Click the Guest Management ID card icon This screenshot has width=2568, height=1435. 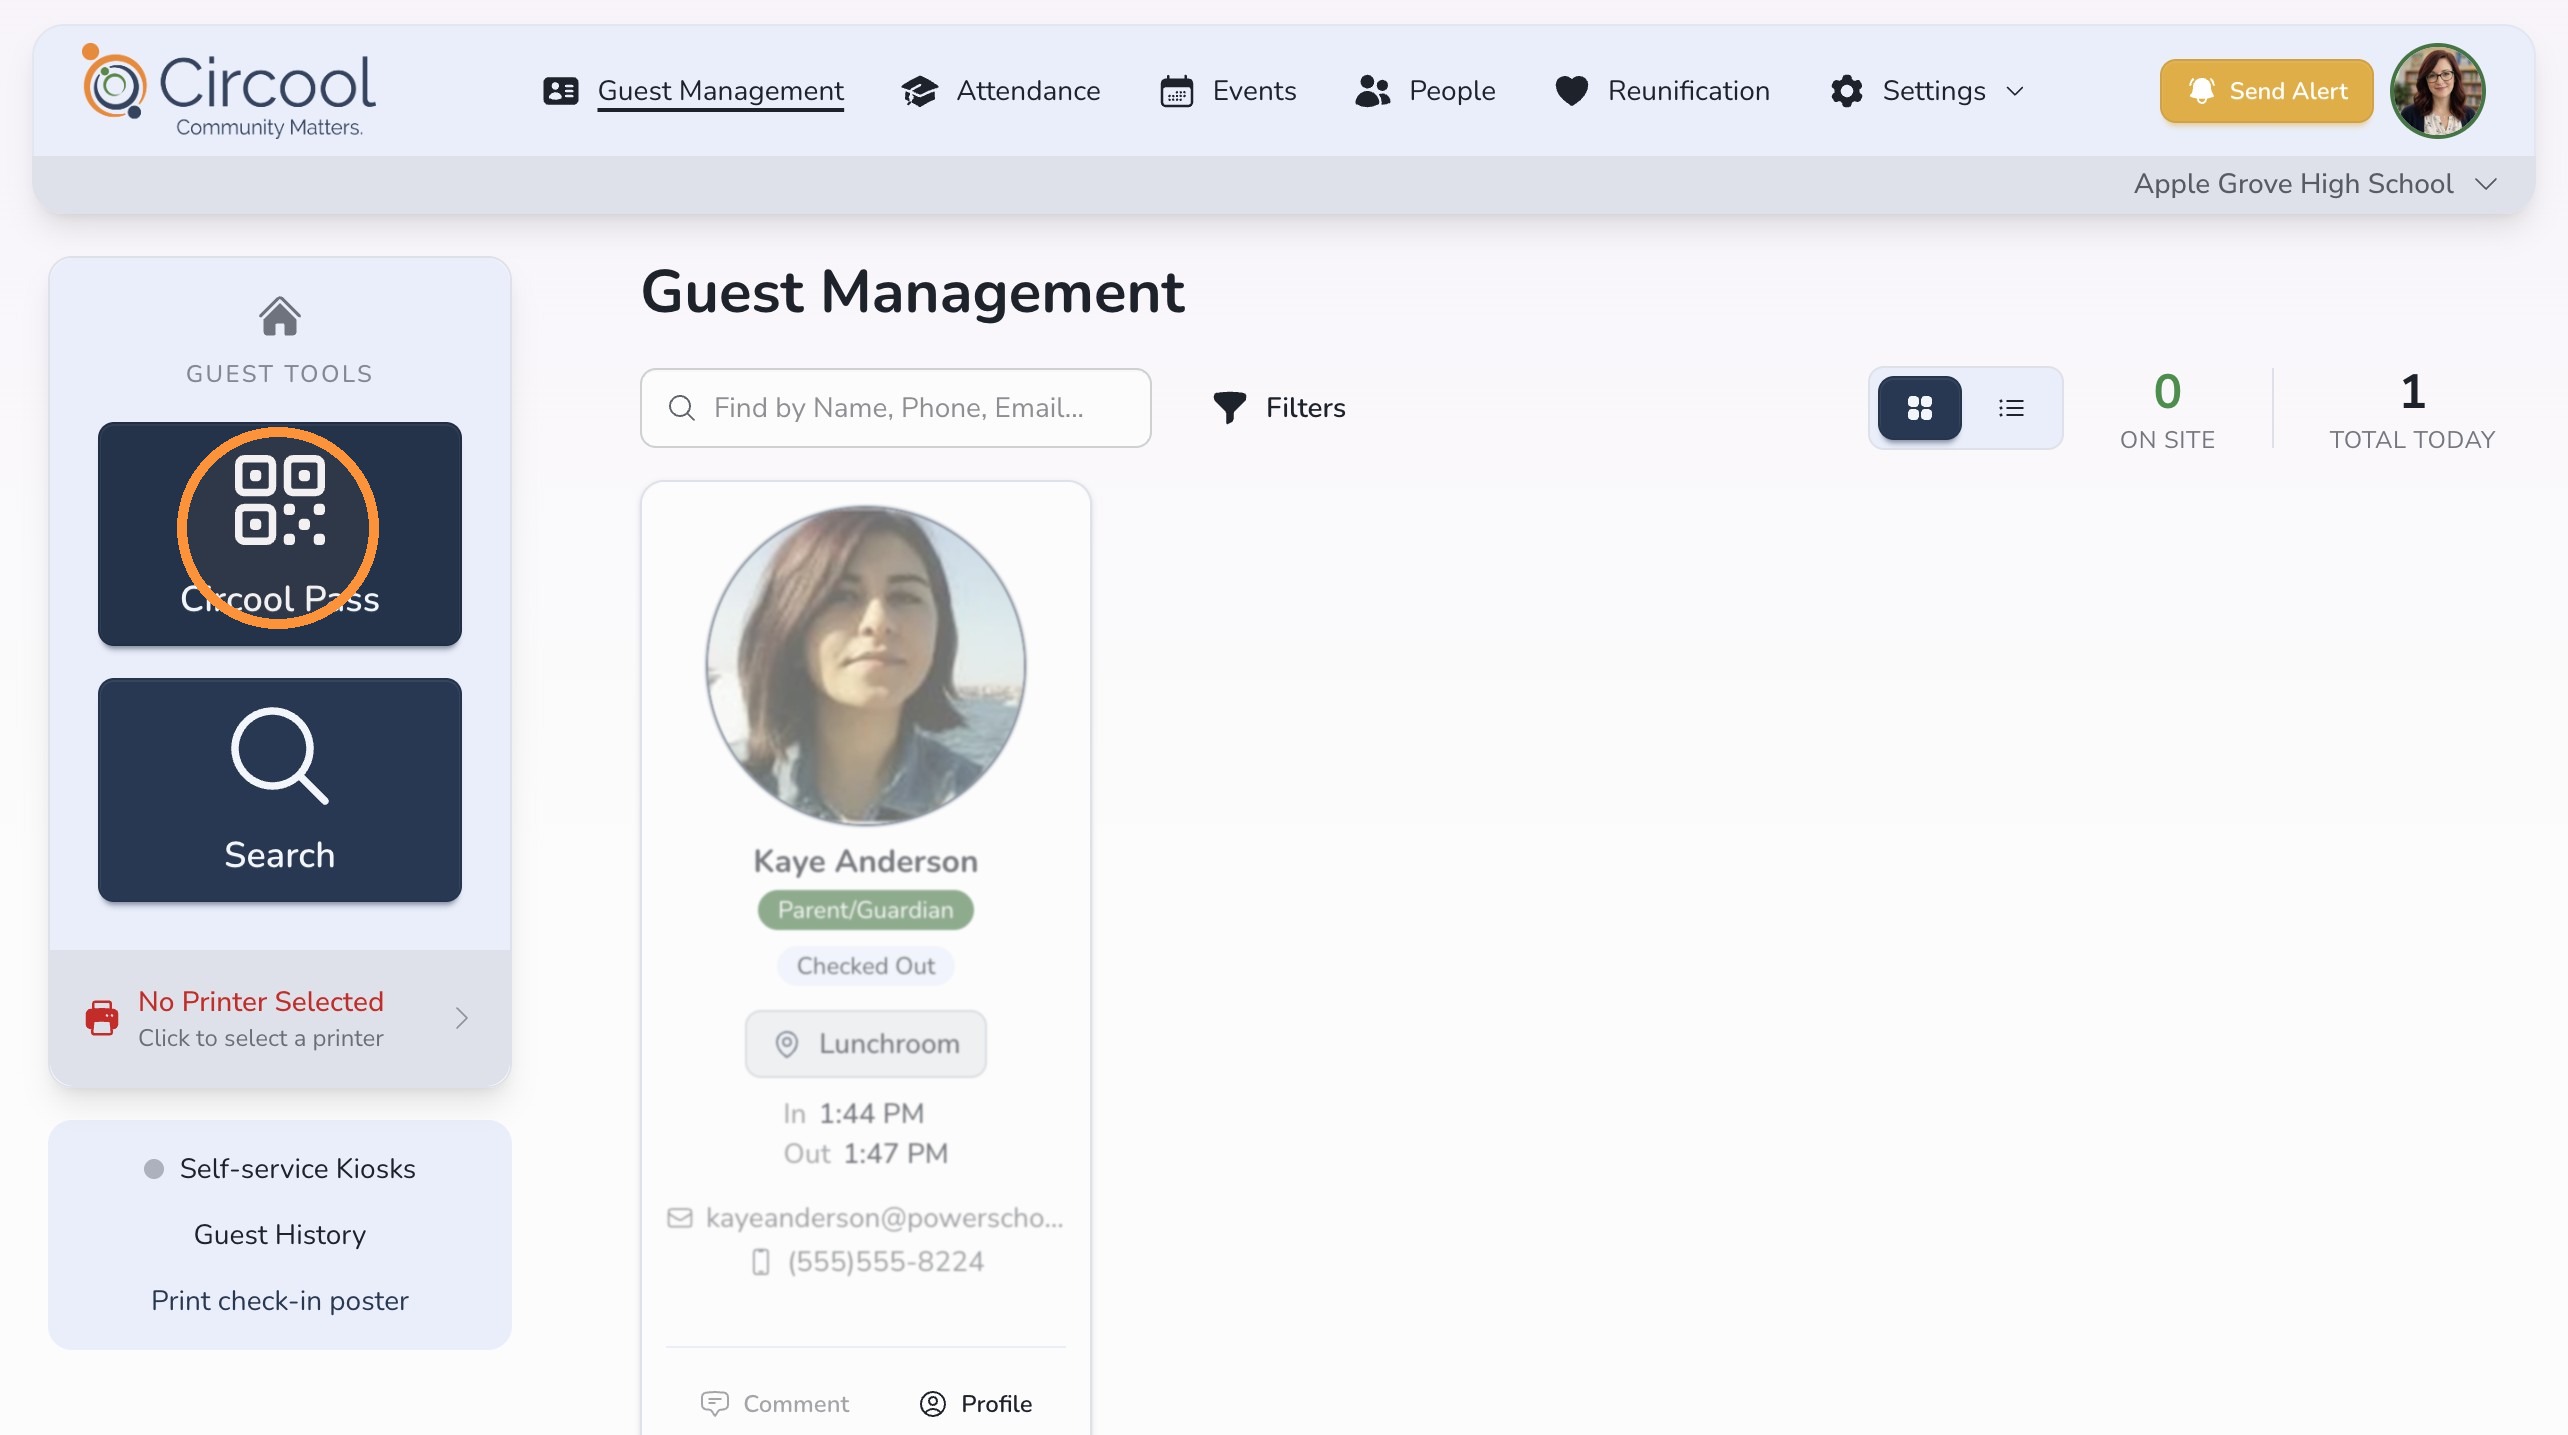click(561, 91)
